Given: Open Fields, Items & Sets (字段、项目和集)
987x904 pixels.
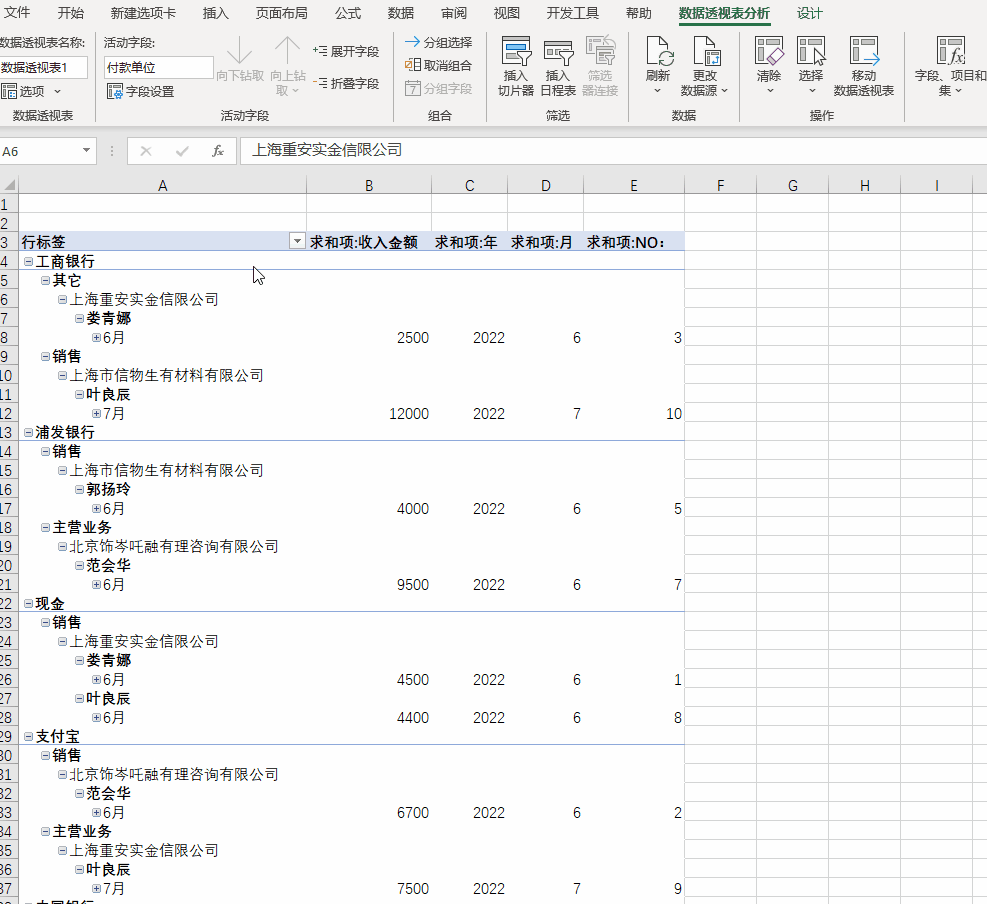Looking at the screenshot, I should [x=950, y=66].
